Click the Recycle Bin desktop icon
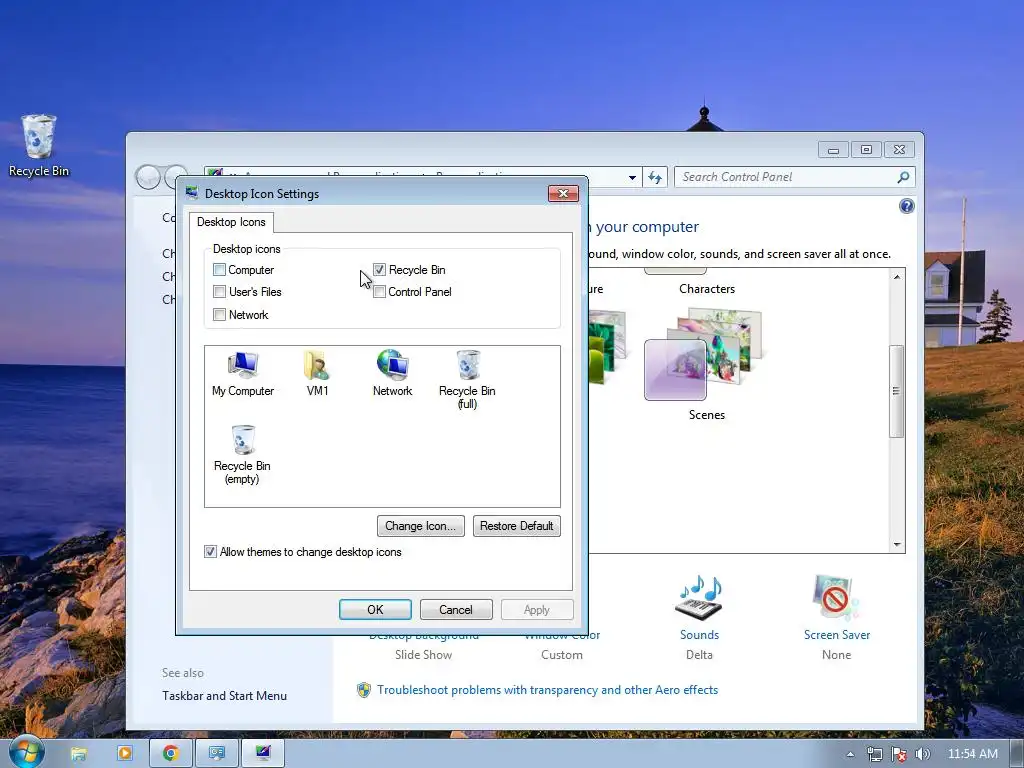 point(39,146)
